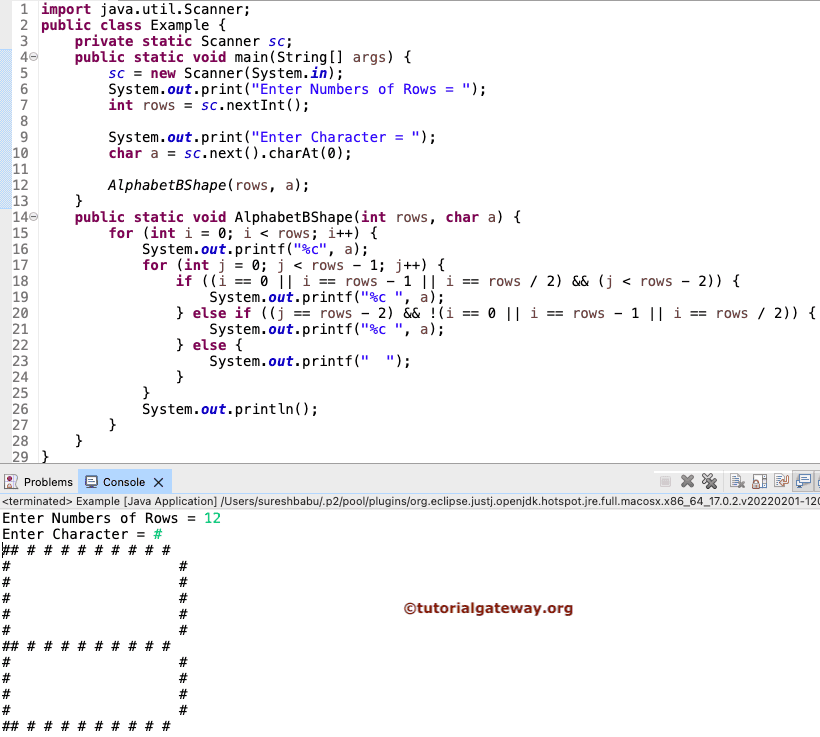Click 'Enter Numbers of Rows' in console output
Image resolution: width=820 pixels, height=737 pixels.
pos(90,518)
